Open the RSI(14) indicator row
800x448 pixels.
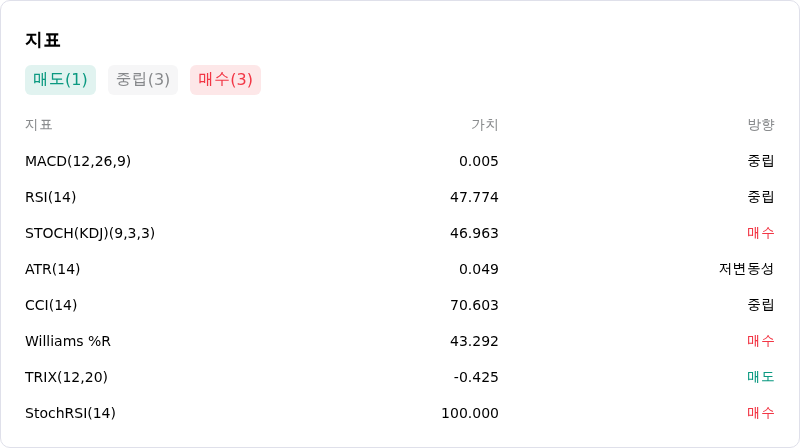tap(400, 197)
